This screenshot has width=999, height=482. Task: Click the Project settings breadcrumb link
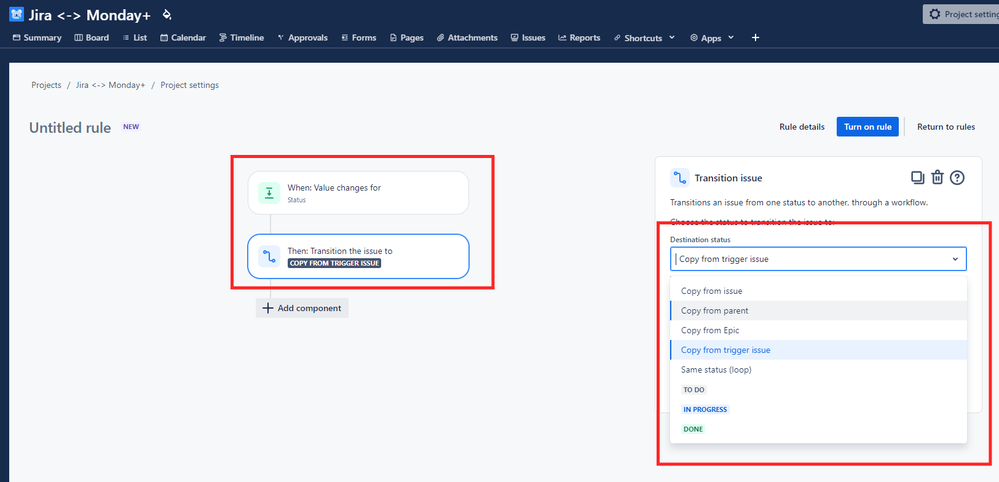pos(190,85)
